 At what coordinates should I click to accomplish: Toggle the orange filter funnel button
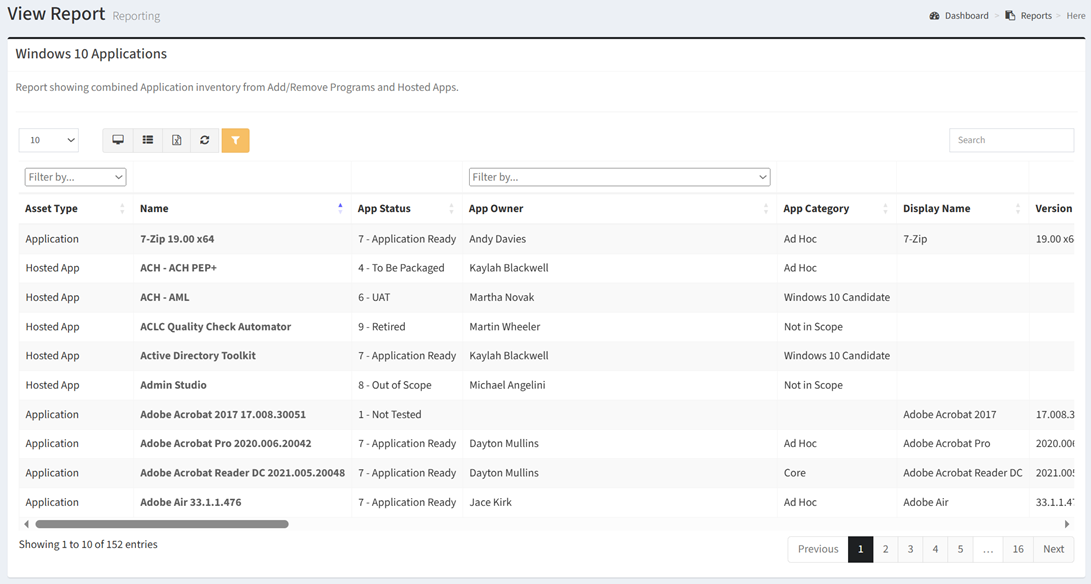235,140
